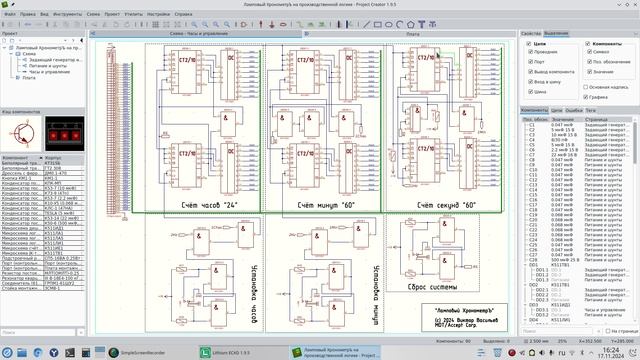Select the Text 'T' tool
The height and width of the screenshot is (360, 640).
422,24
